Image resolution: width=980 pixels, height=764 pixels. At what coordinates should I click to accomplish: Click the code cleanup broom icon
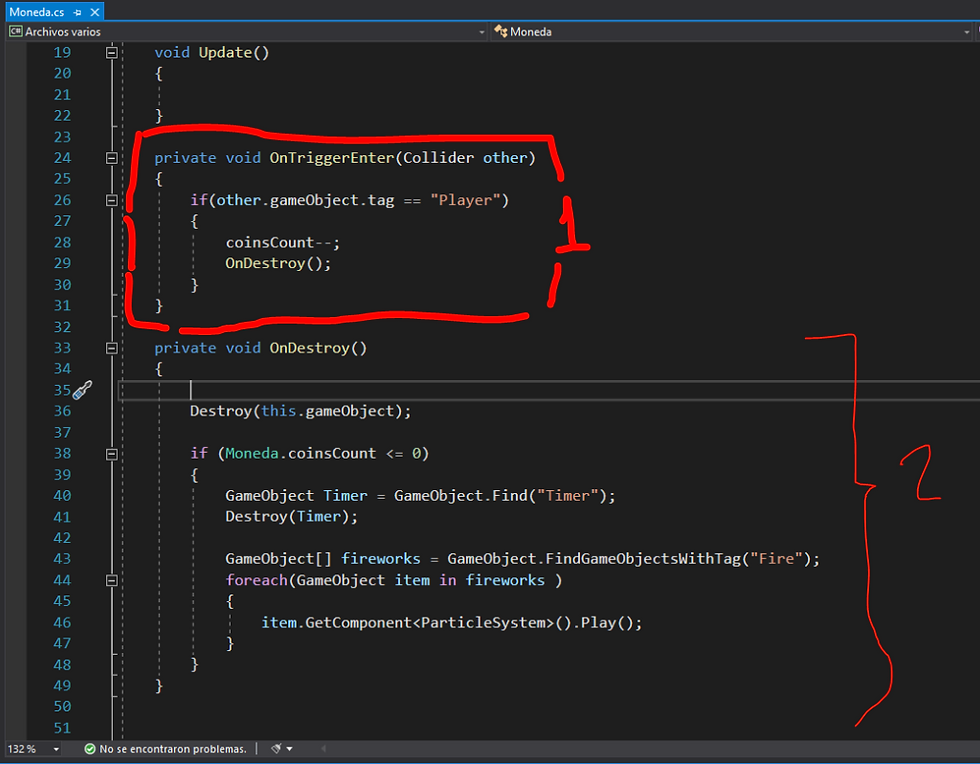tap(276, 748)
